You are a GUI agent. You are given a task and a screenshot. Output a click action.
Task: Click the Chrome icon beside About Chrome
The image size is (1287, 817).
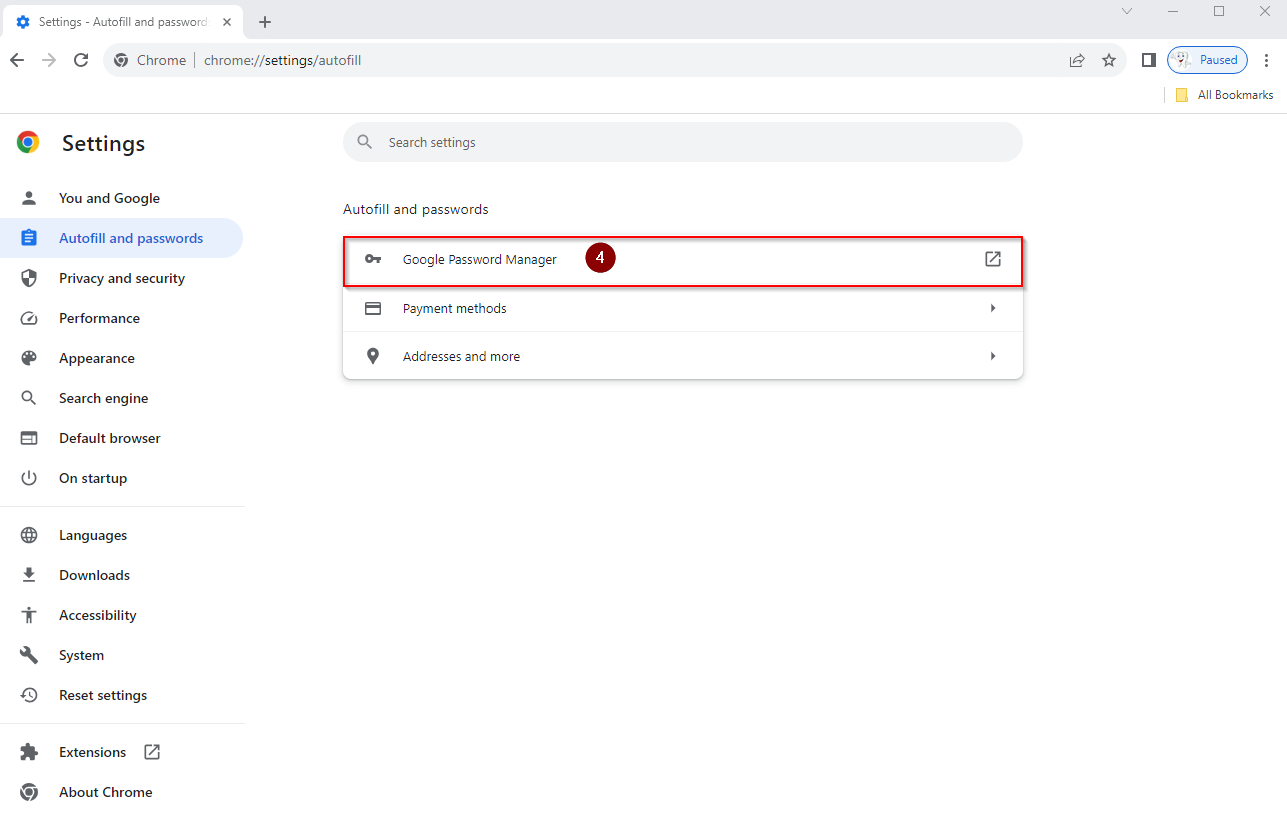(29, 792)
